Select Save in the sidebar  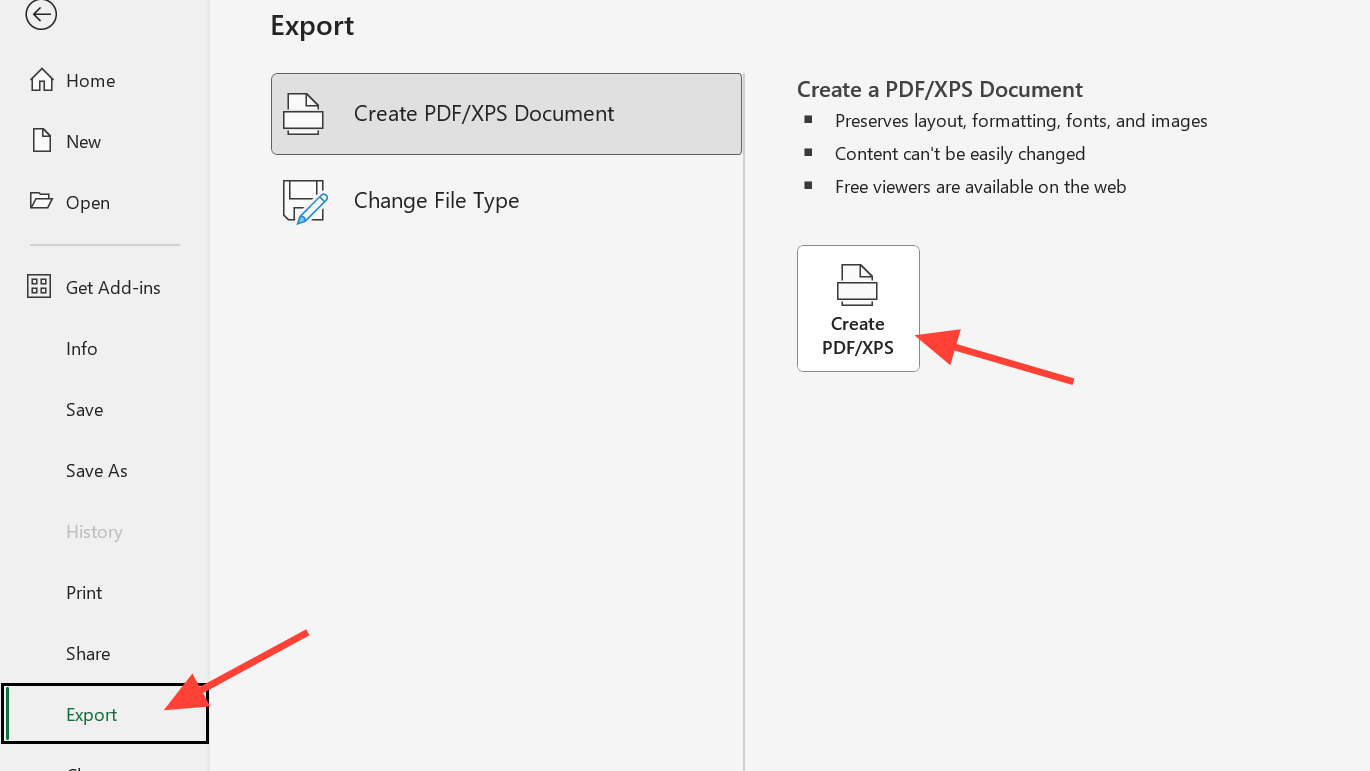pos(85,409)
